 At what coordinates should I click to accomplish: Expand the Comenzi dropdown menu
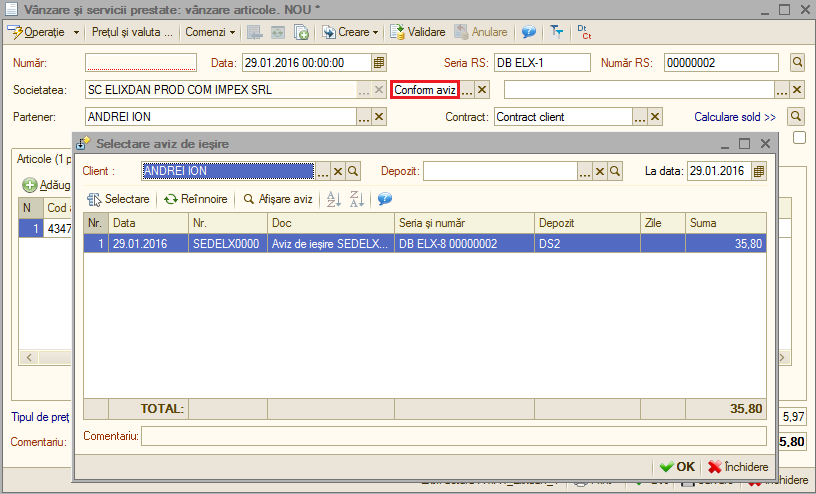pyautogui.click(x=210, y=32)
